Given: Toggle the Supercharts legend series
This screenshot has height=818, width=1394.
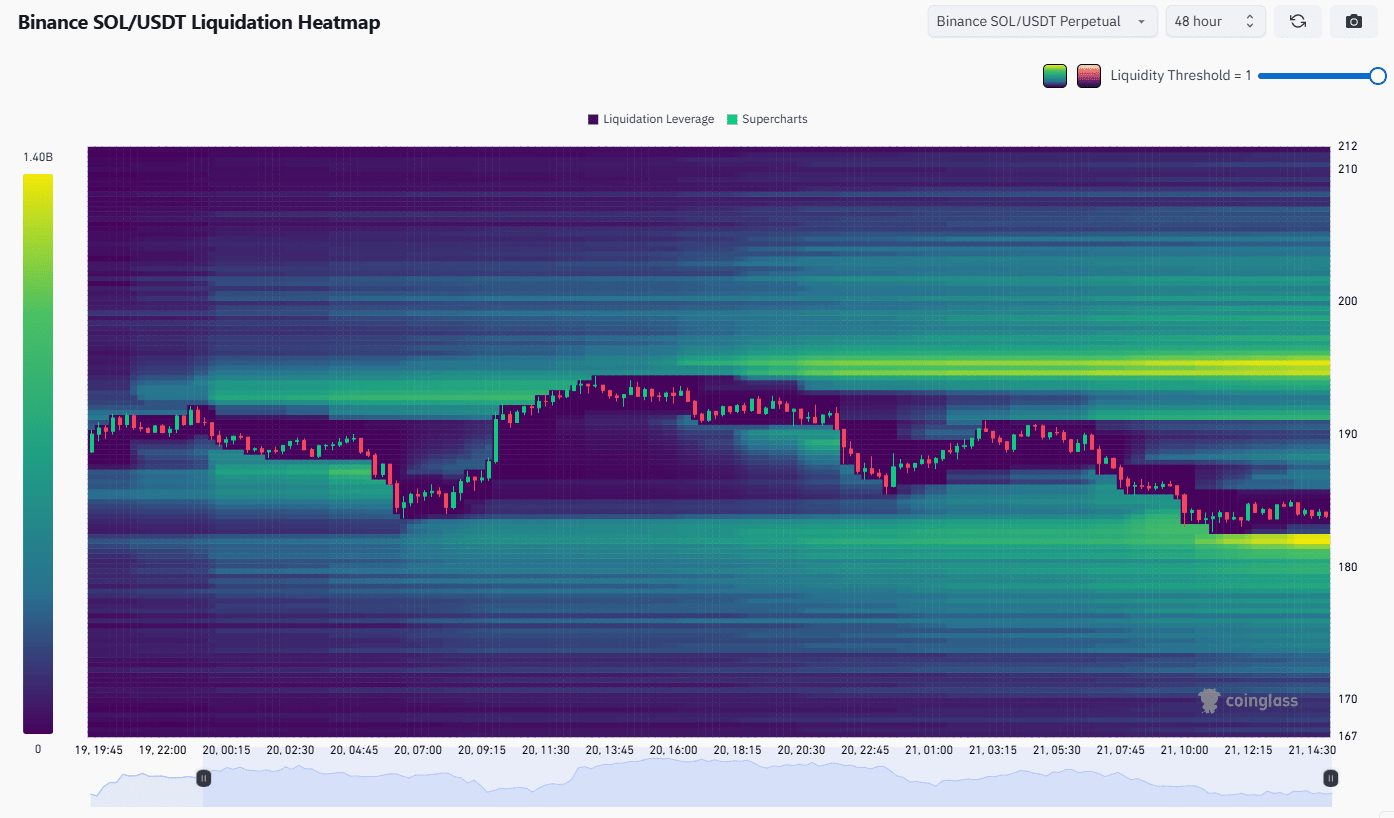Looking at the screenshot, I should [766, 119].
